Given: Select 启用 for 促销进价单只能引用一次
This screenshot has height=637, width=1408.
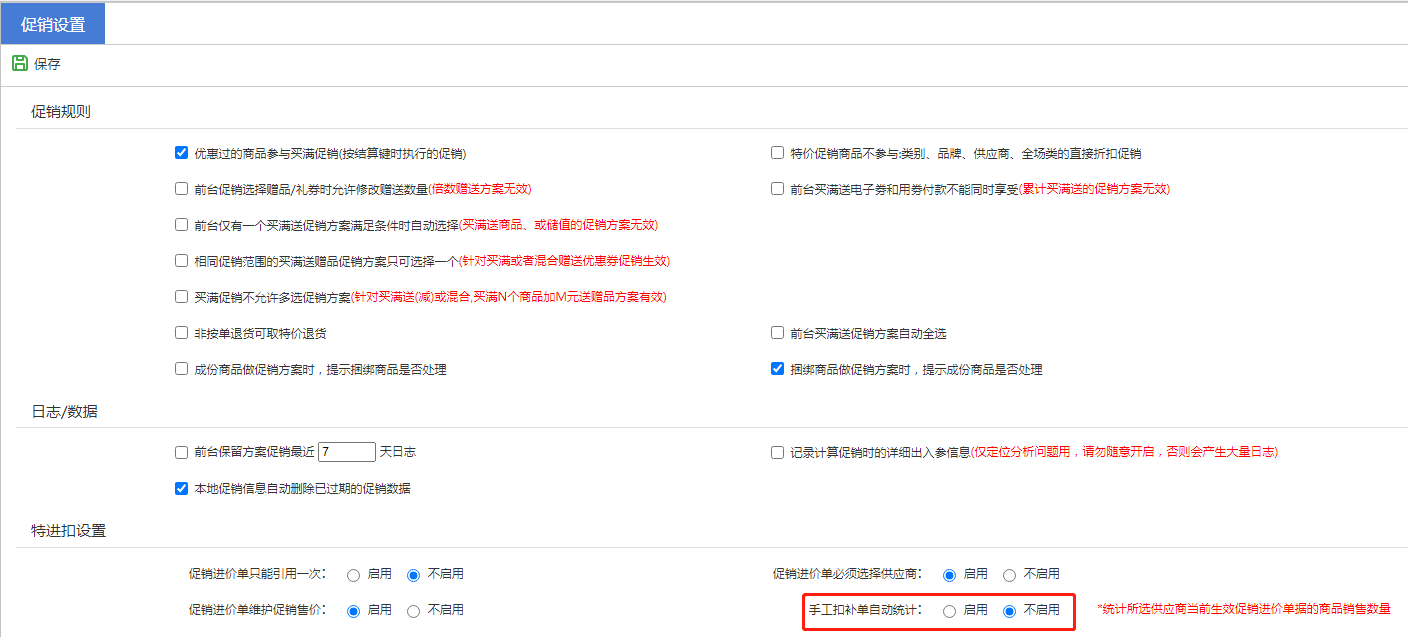Looking at the screenshot, I should point(353,575).
